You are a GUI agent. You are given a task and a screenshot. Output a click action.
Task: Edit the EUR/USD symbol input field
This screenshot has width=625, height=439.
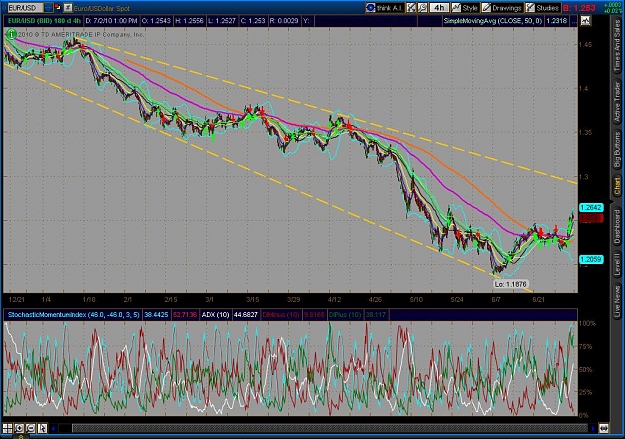(x=25, y=8)
